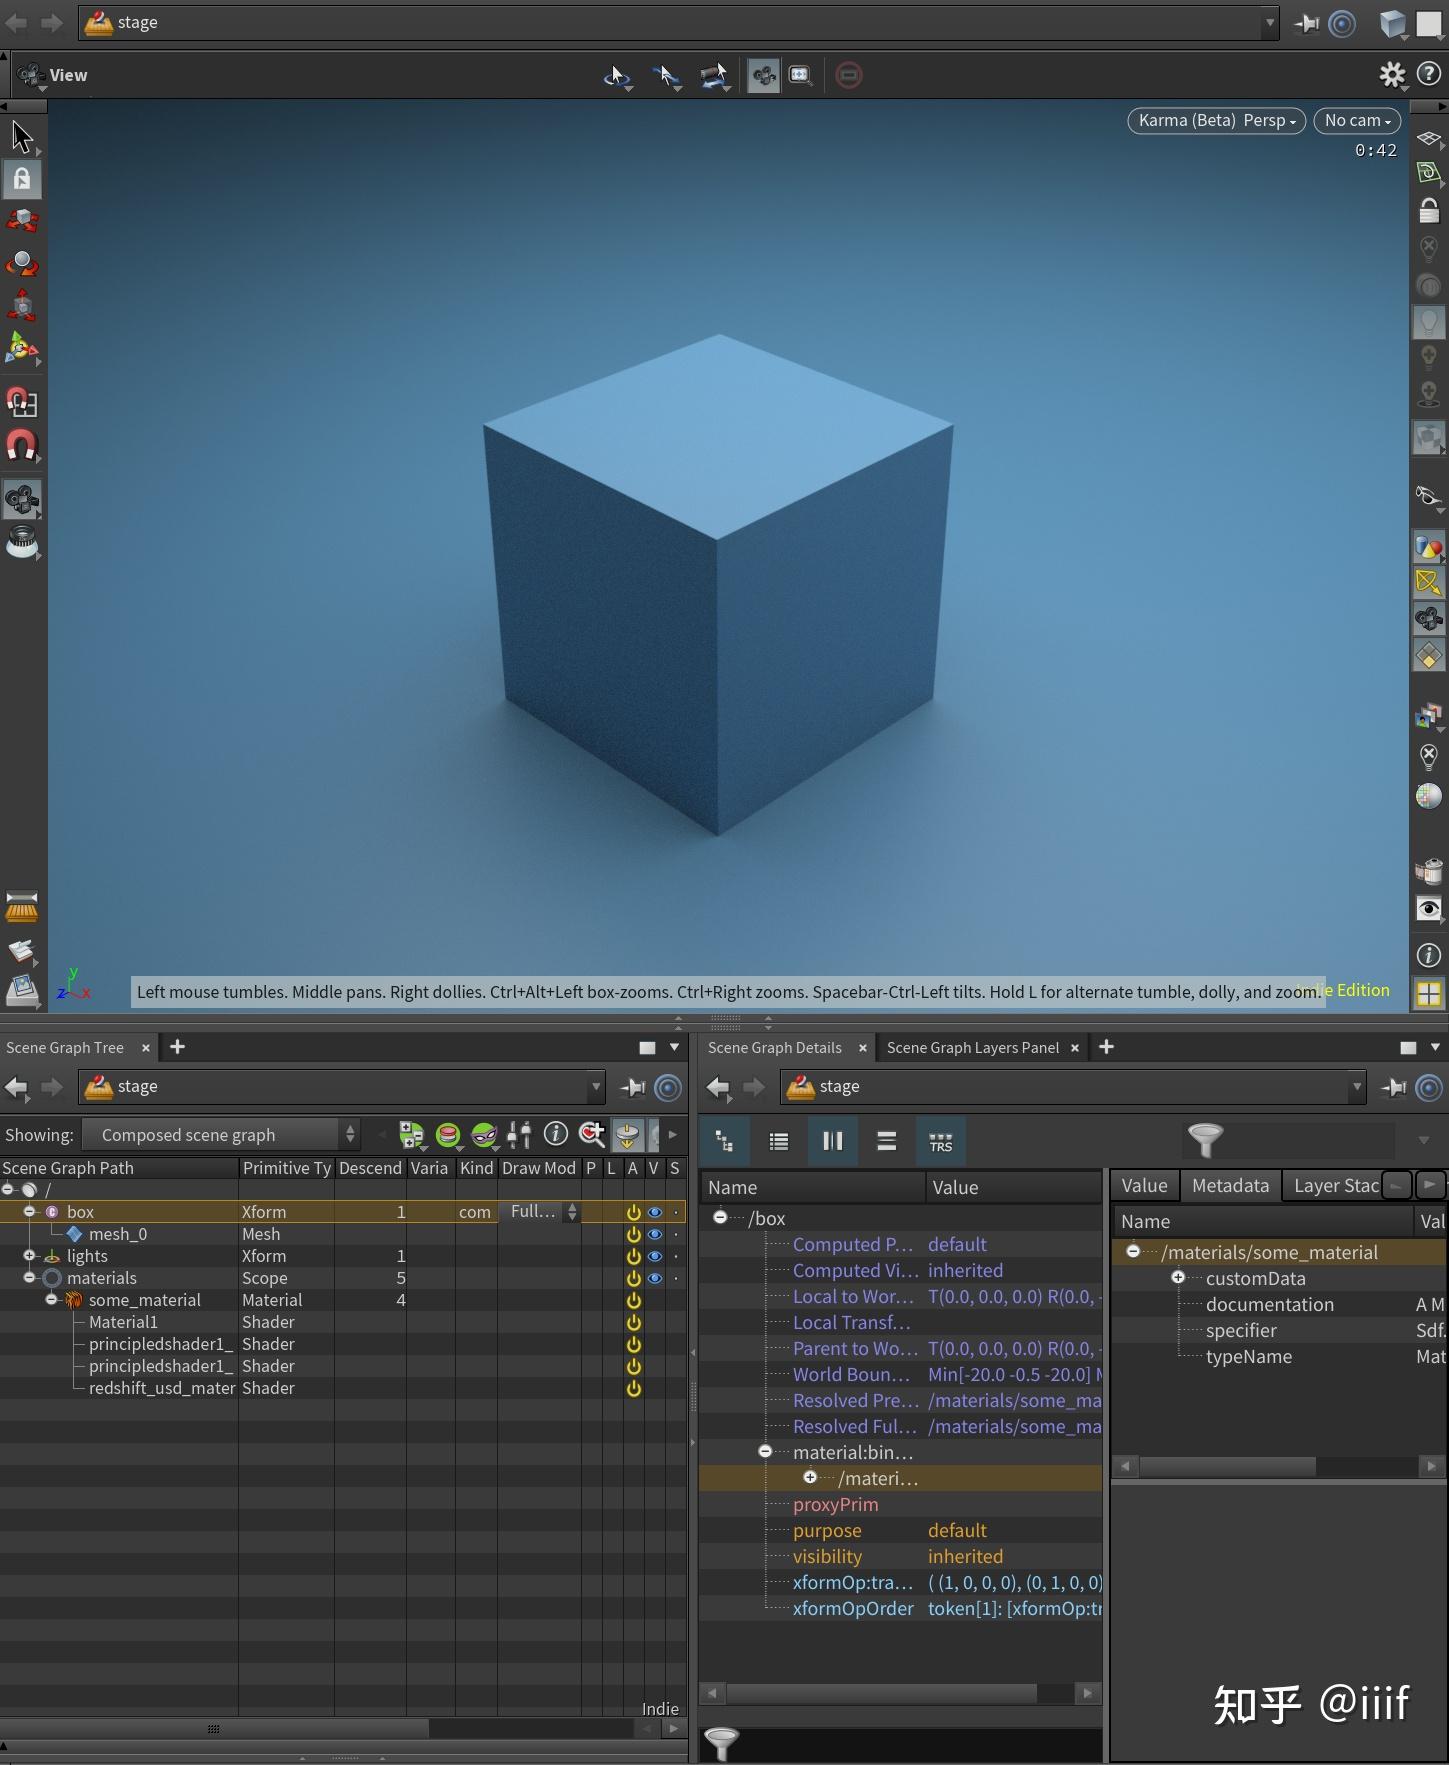
Task: Click the reference plane grid icon in right toolbar
Action: tap(1429, 139)
